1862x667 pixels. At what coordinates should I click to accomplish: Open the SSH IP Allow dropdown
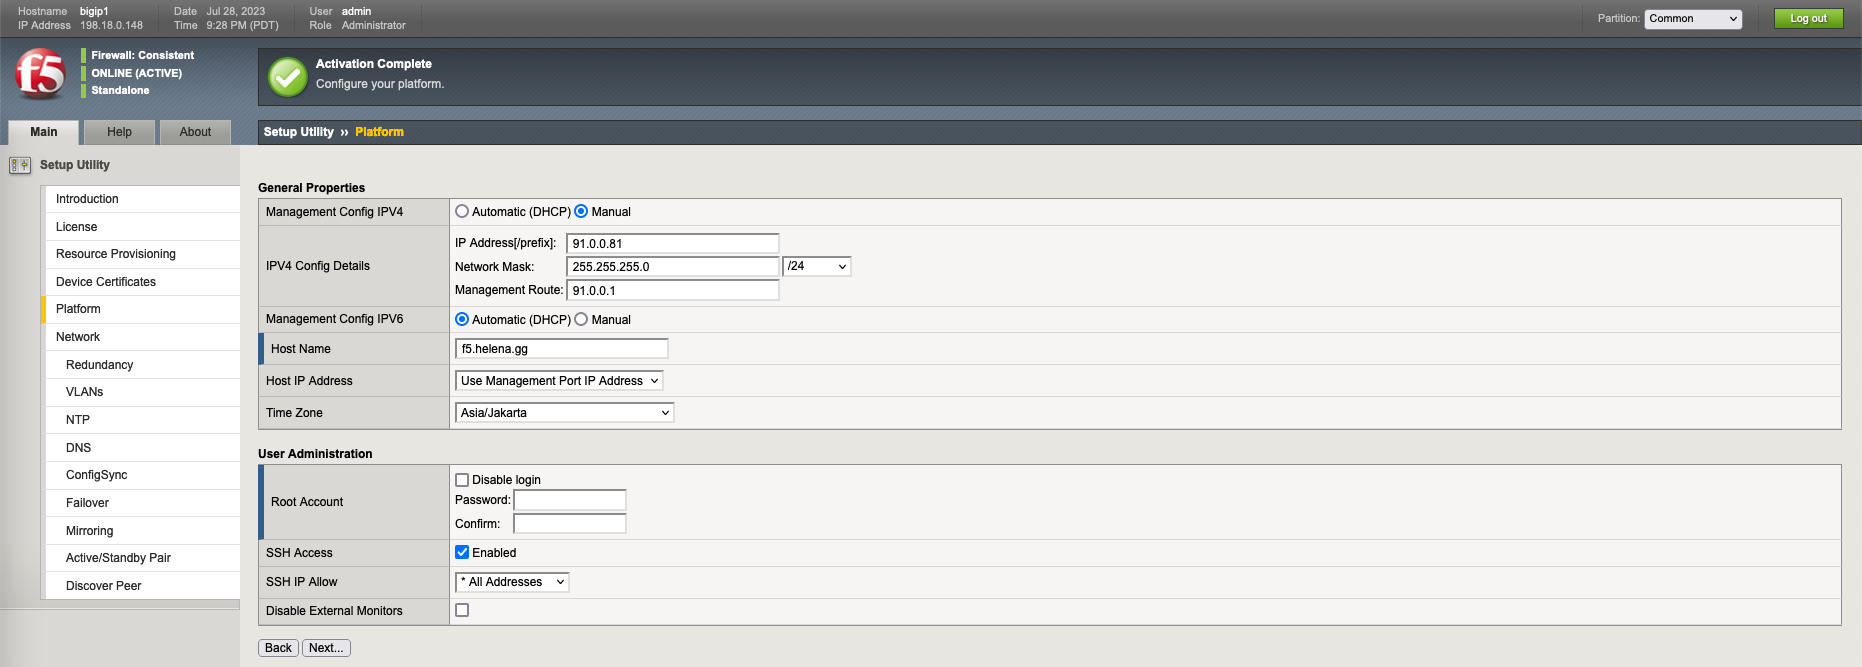click(x=512, y=582)
